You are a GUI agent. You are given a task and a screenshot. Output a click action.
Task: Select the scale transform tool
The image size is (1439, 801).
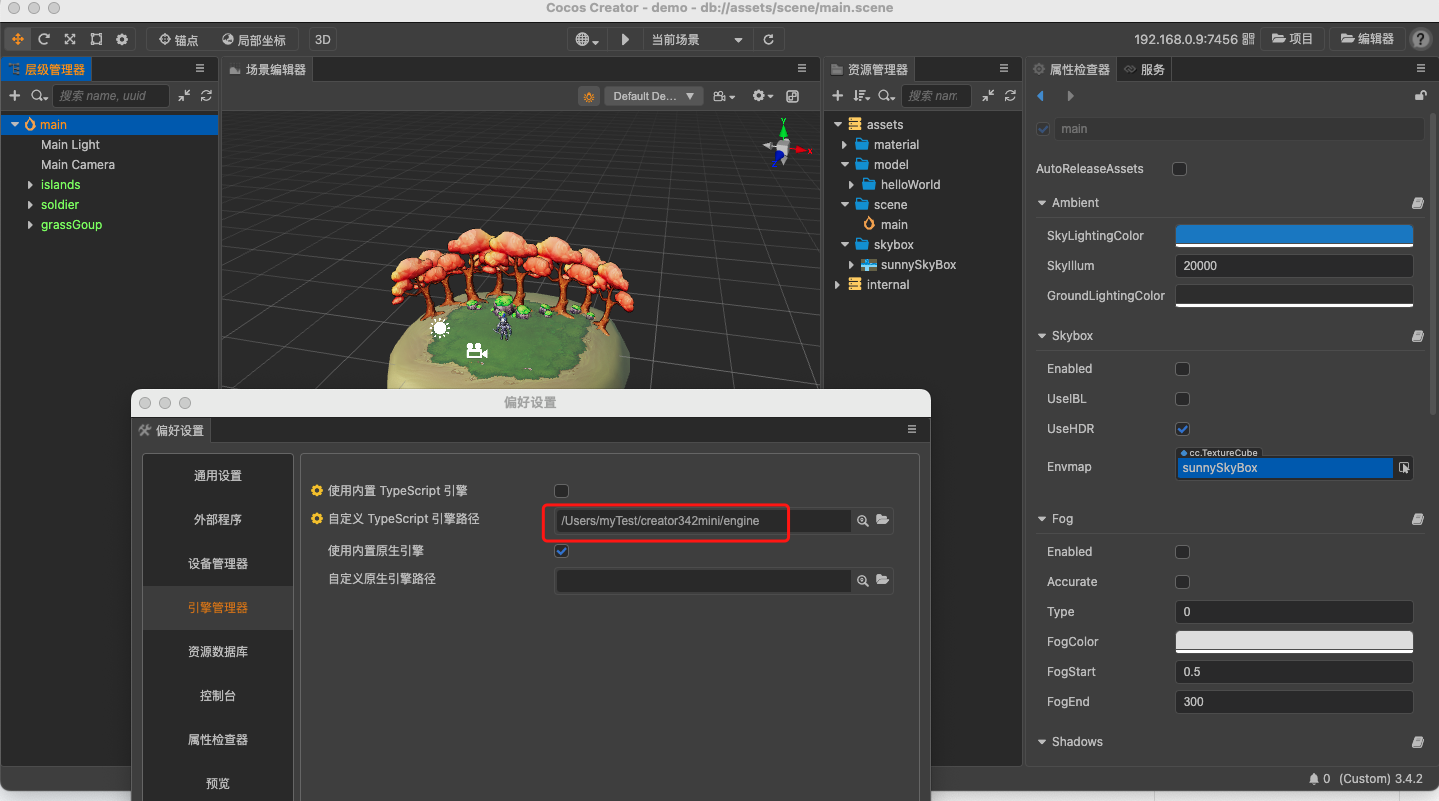pyautogui.click(x=70, y=39)
